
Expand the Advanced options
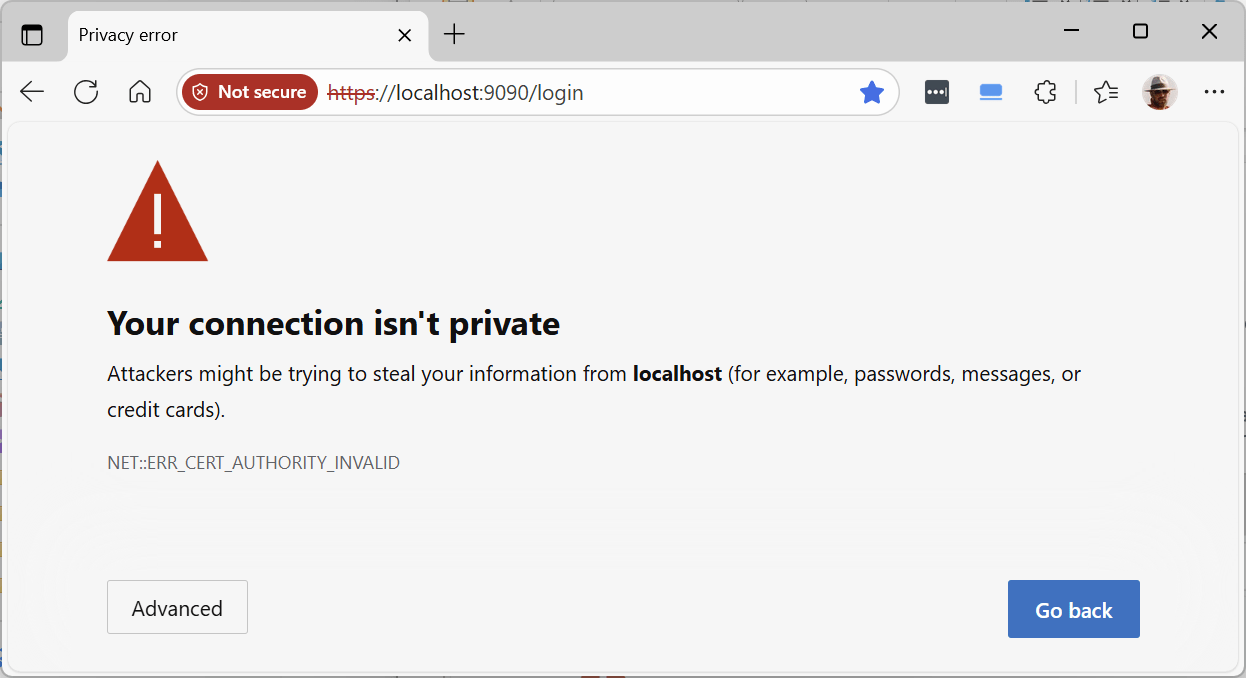point(177,608)
